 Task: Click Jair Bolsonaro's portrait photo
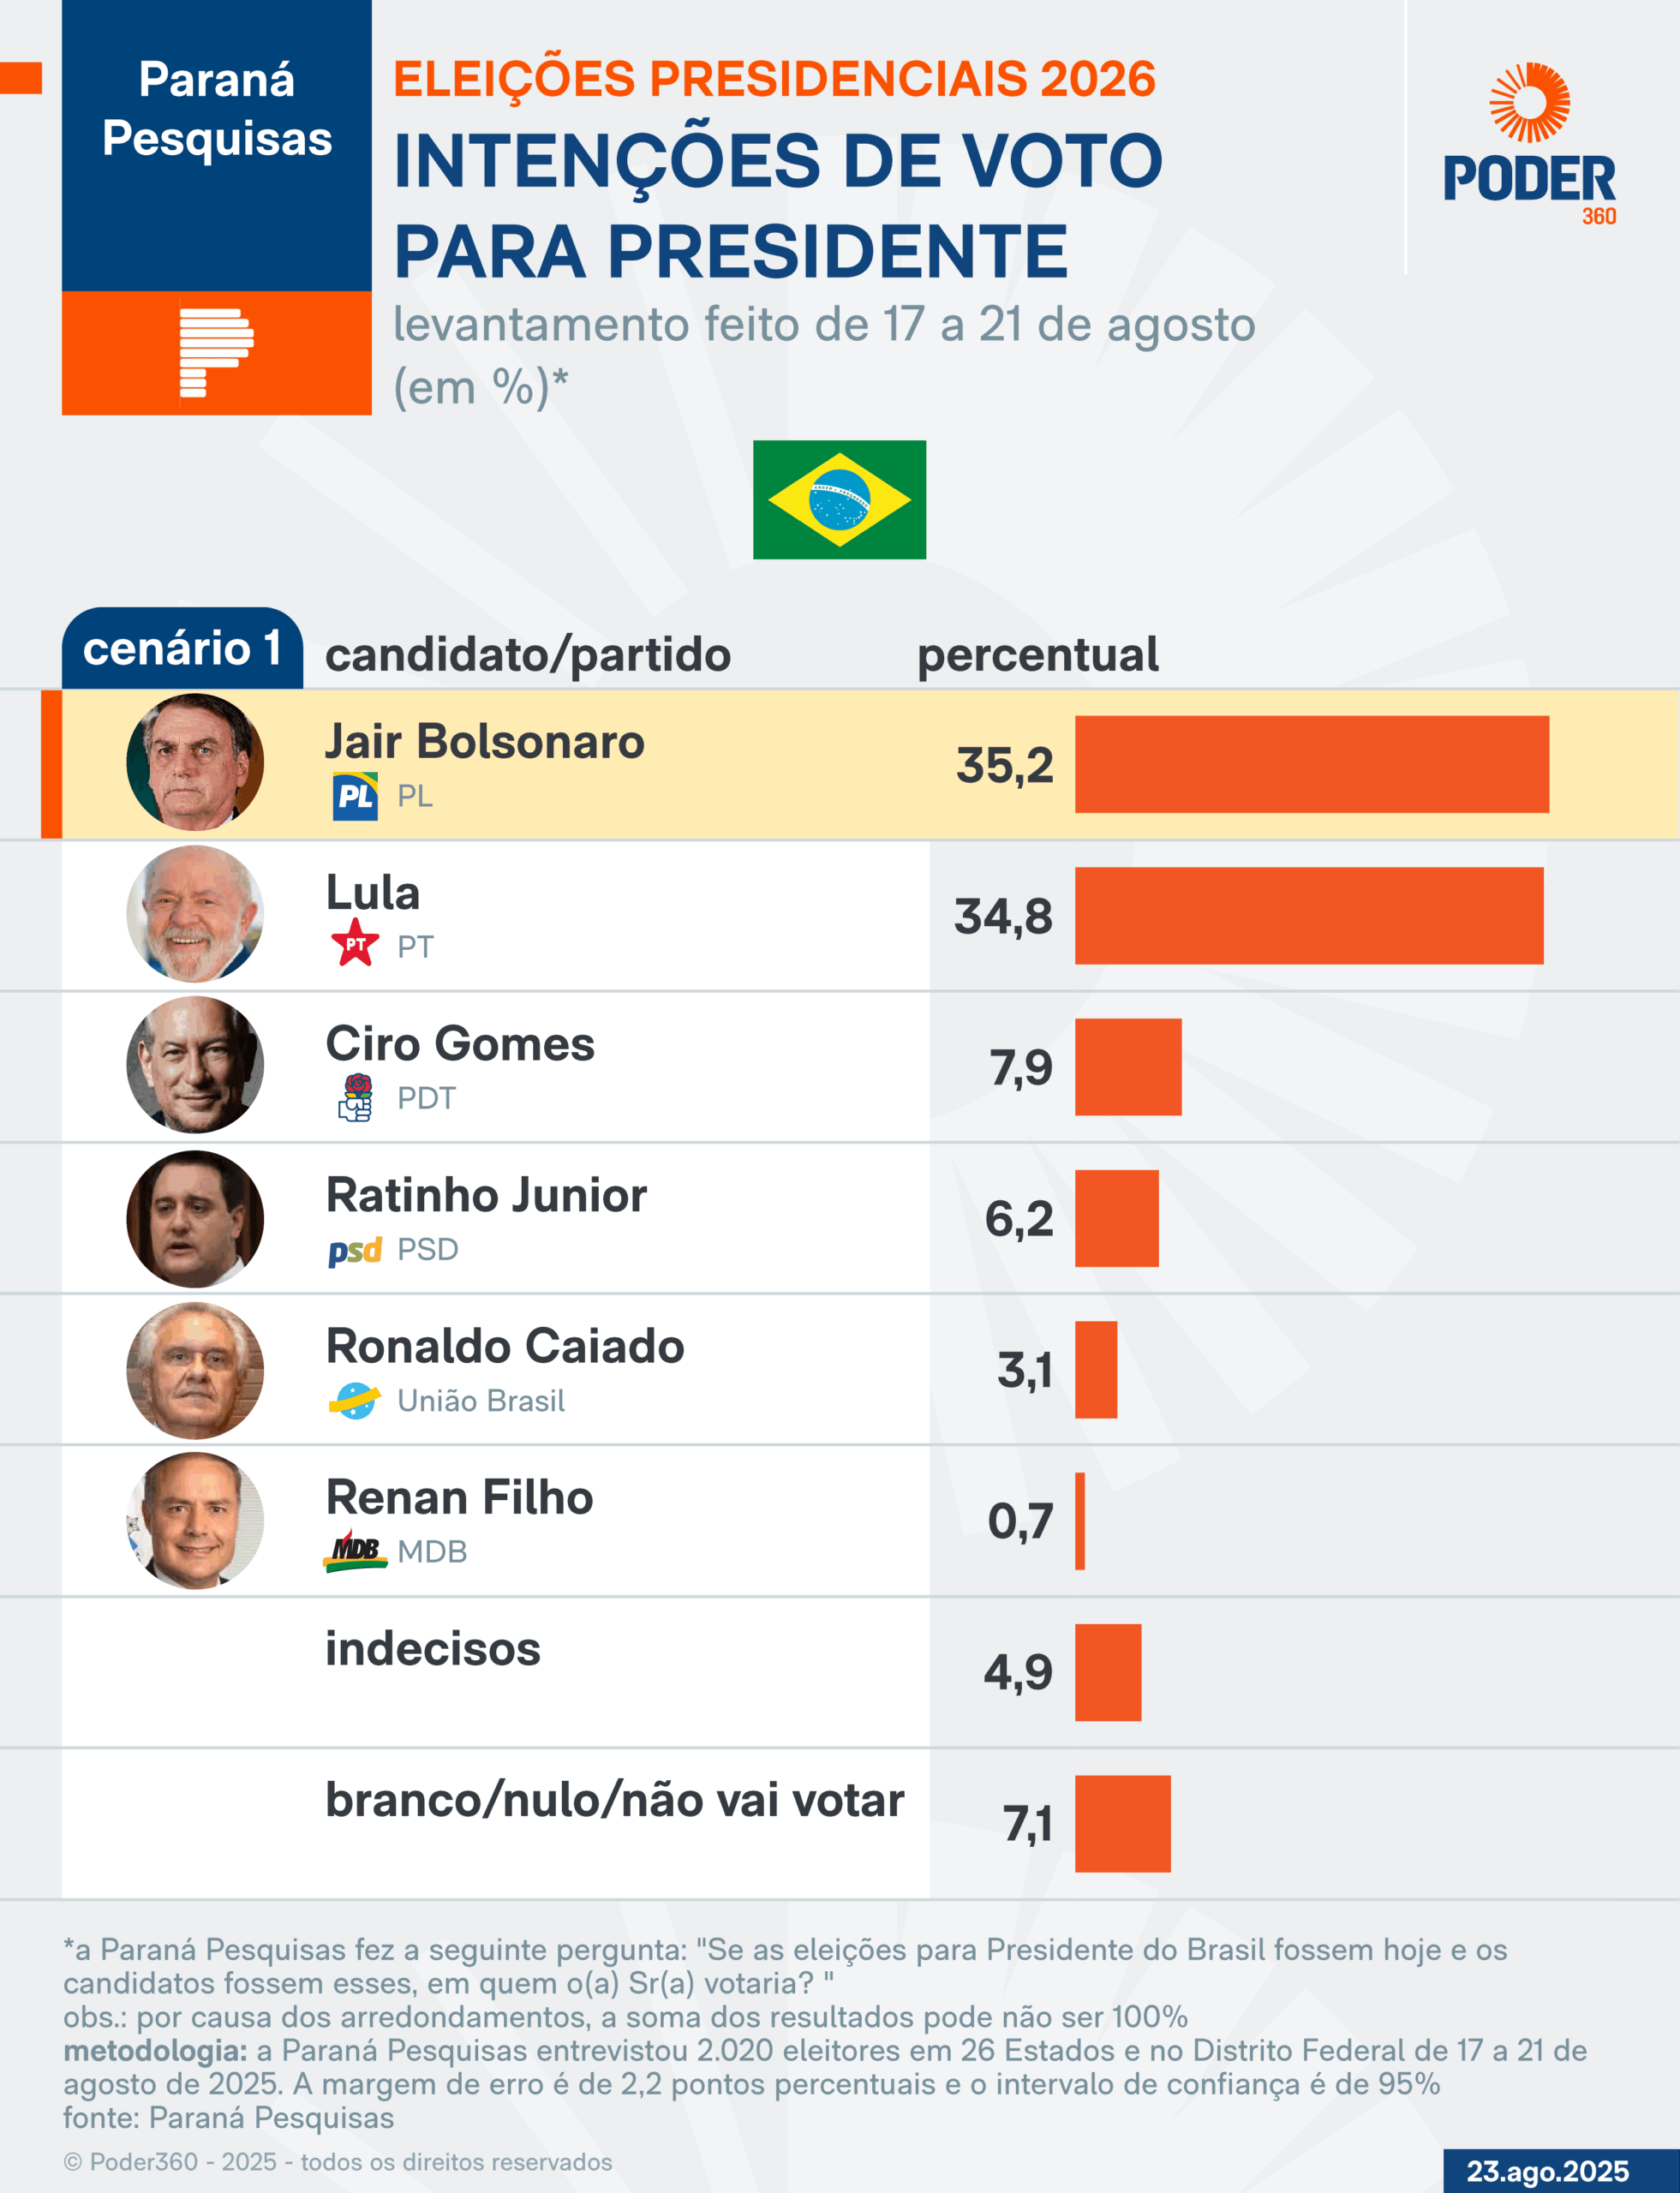(x=195, y=762)
